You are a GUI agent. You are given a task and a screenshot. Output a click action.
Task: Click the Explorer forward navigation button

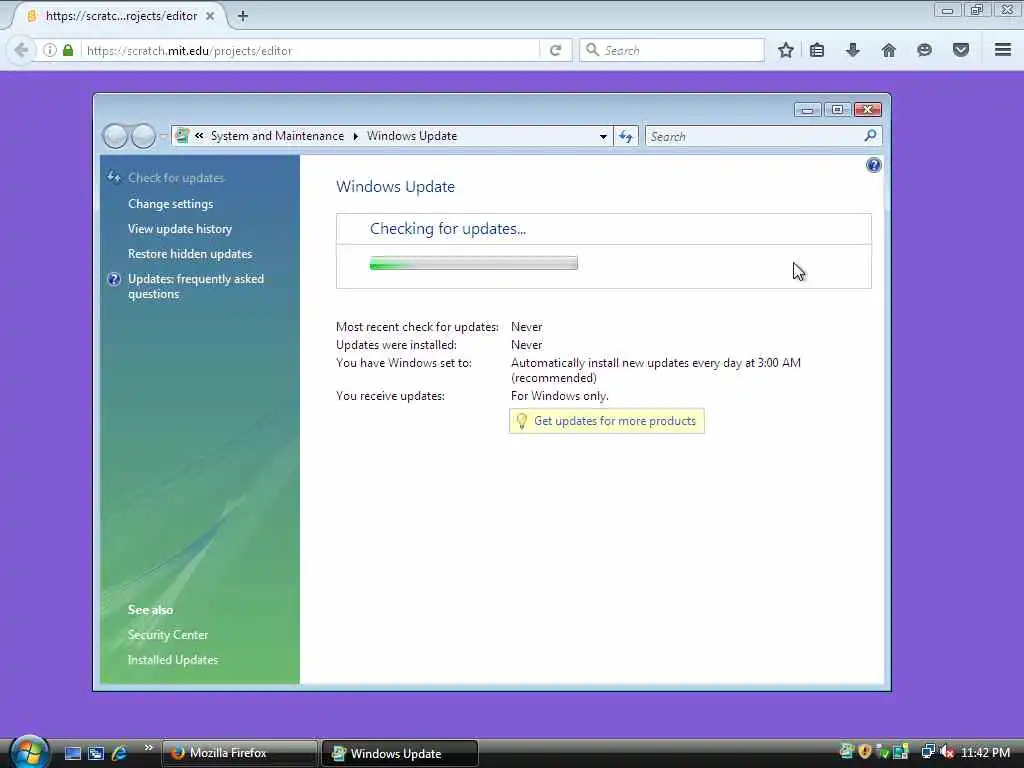[143, 136]
